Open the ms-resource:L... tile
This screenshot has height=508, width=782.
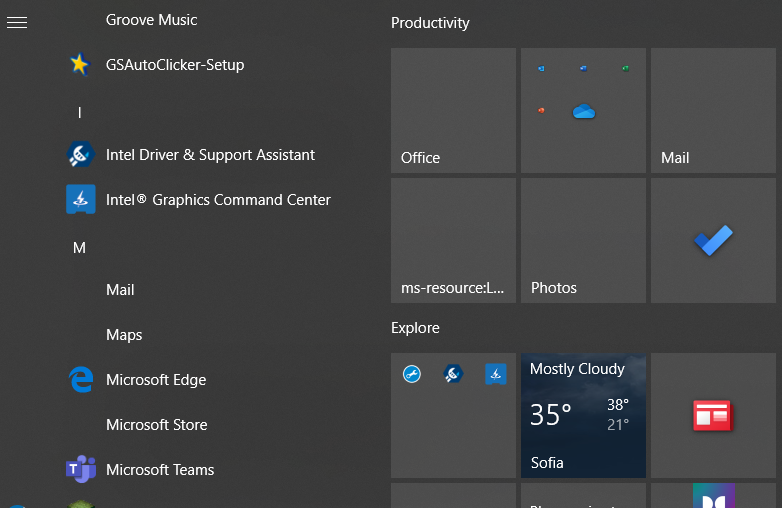pyautogui.click(x=453, y=240)
